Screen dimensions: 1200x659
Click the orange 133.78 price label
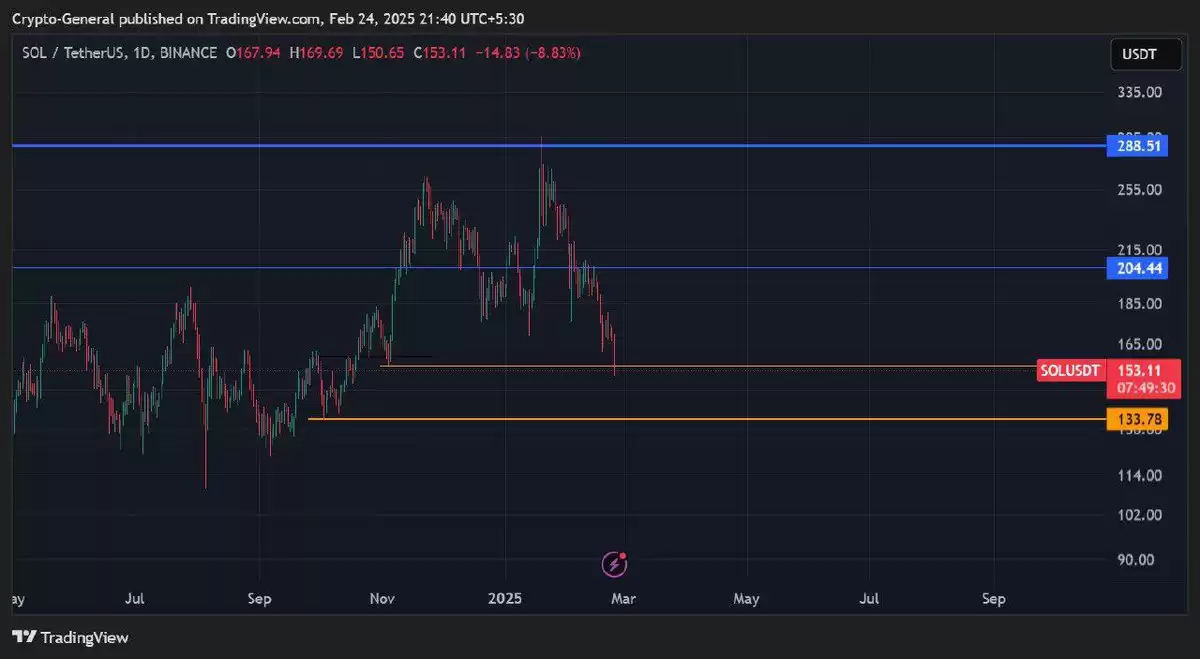[x=1138, y=419]
